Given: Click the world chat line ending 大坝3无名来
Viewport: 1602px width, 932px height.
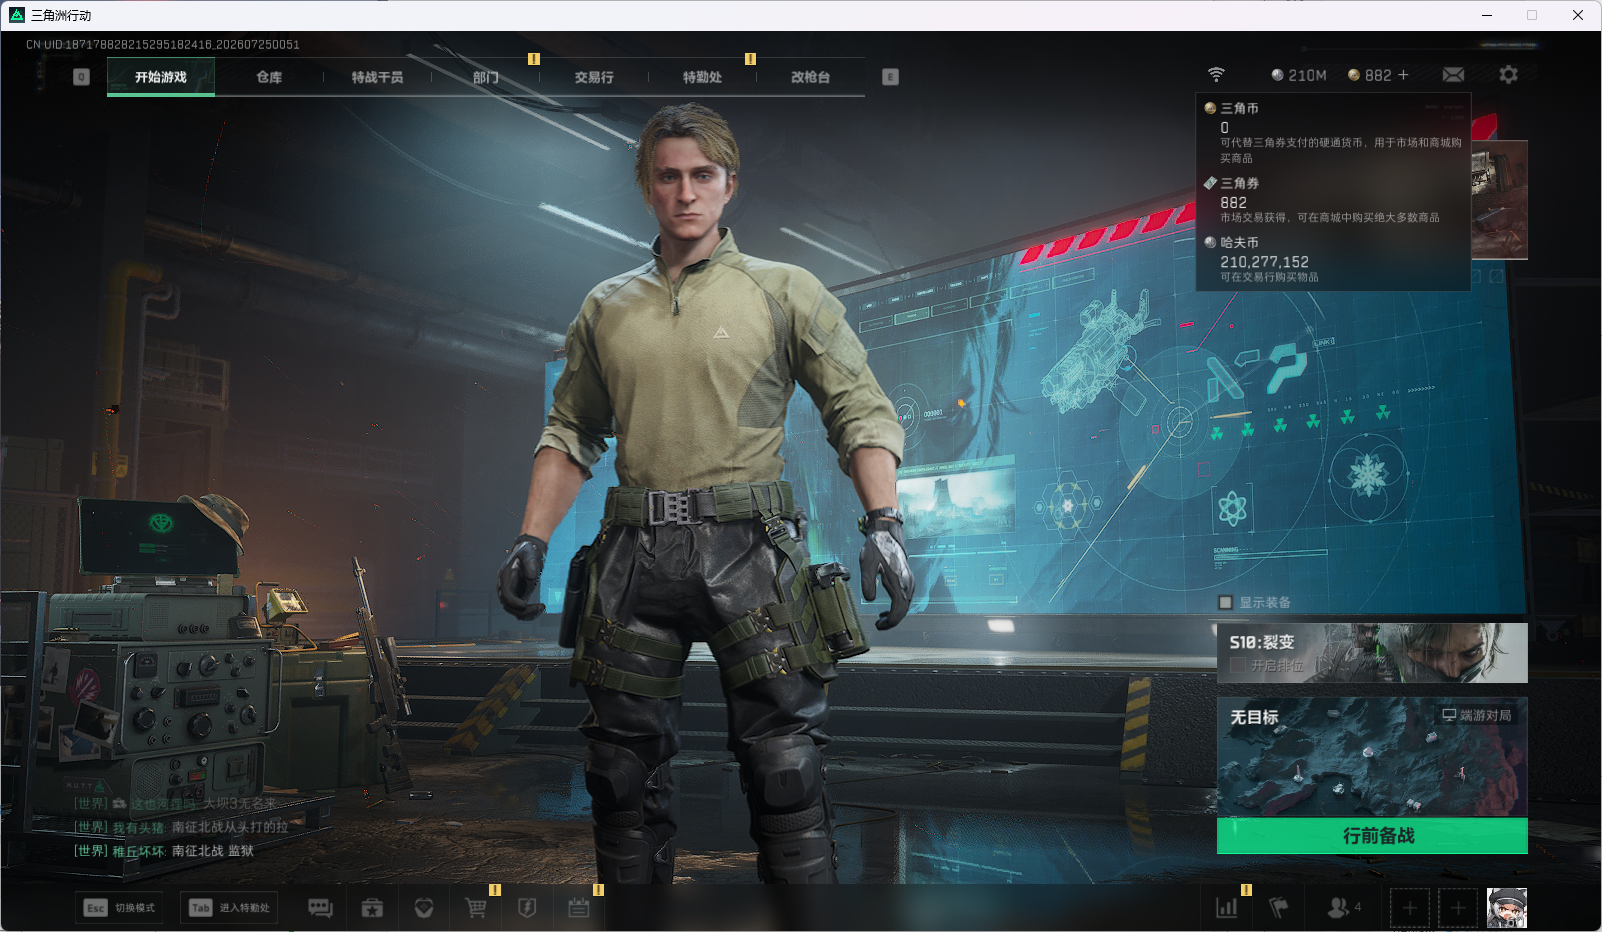Looking at the screenshot, I should click(175, 803).
